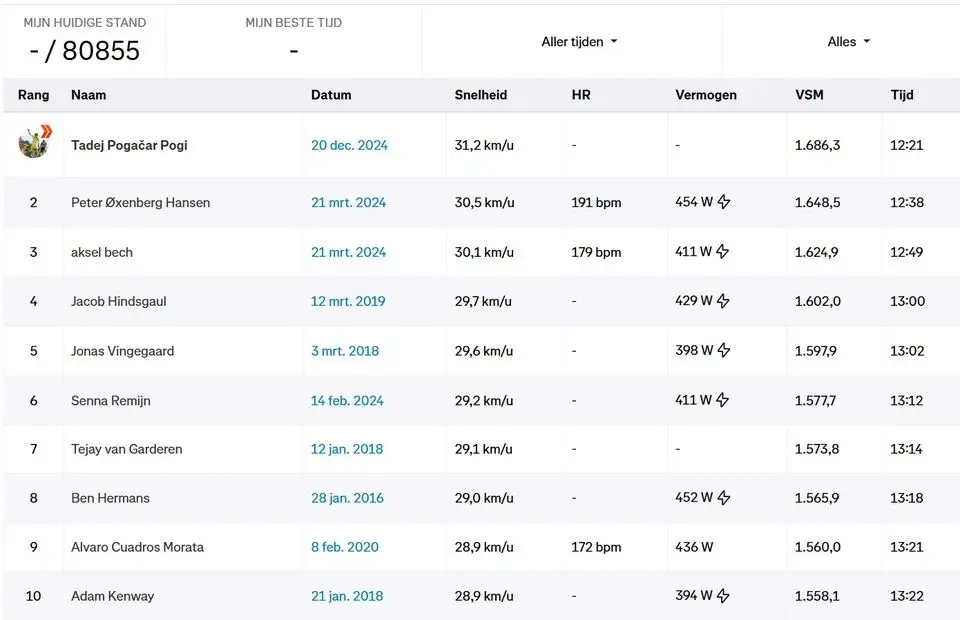
Task: Click power meter icon on Senna Remijn row
Action: point(722,400)
